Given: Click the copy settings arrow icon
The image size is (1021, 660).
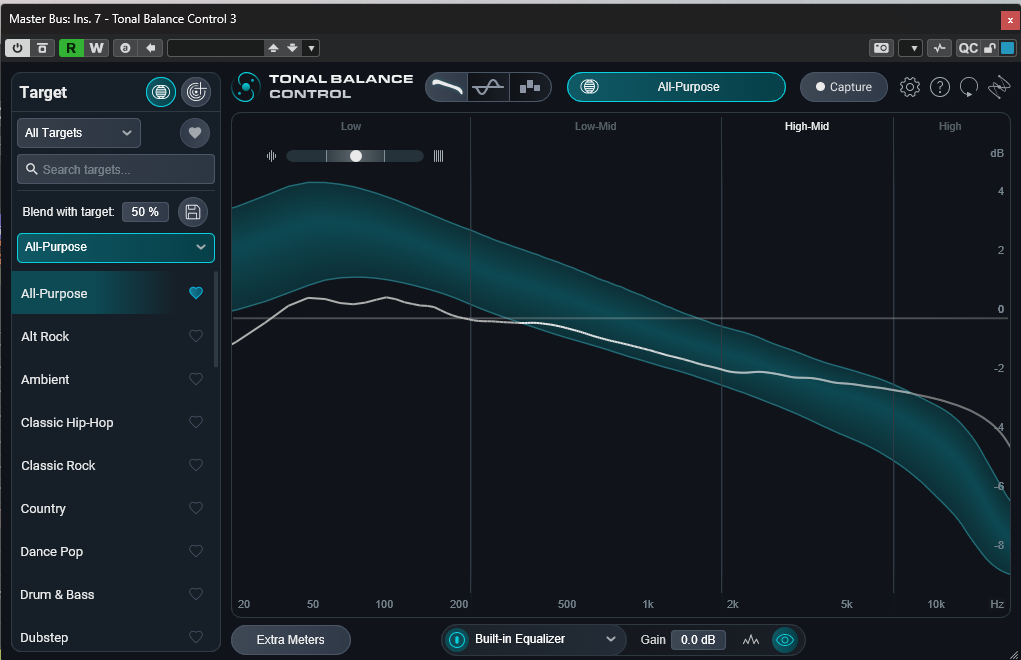Looking at the screenshot, I should click(150, 48).
